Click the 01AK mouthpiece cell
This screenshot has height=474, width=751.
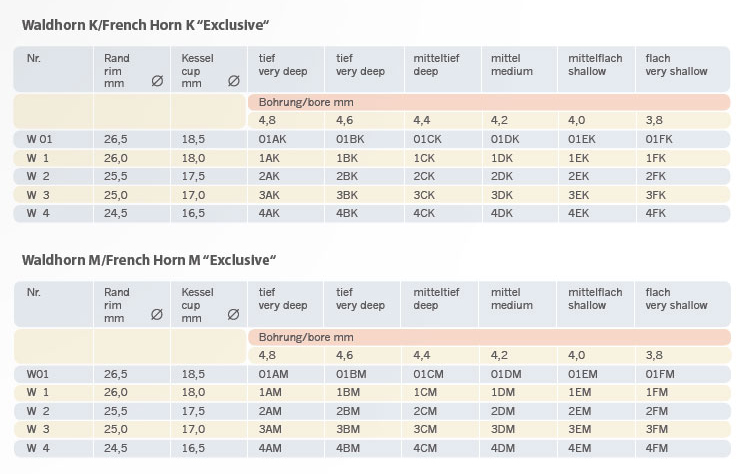[272, 139]
